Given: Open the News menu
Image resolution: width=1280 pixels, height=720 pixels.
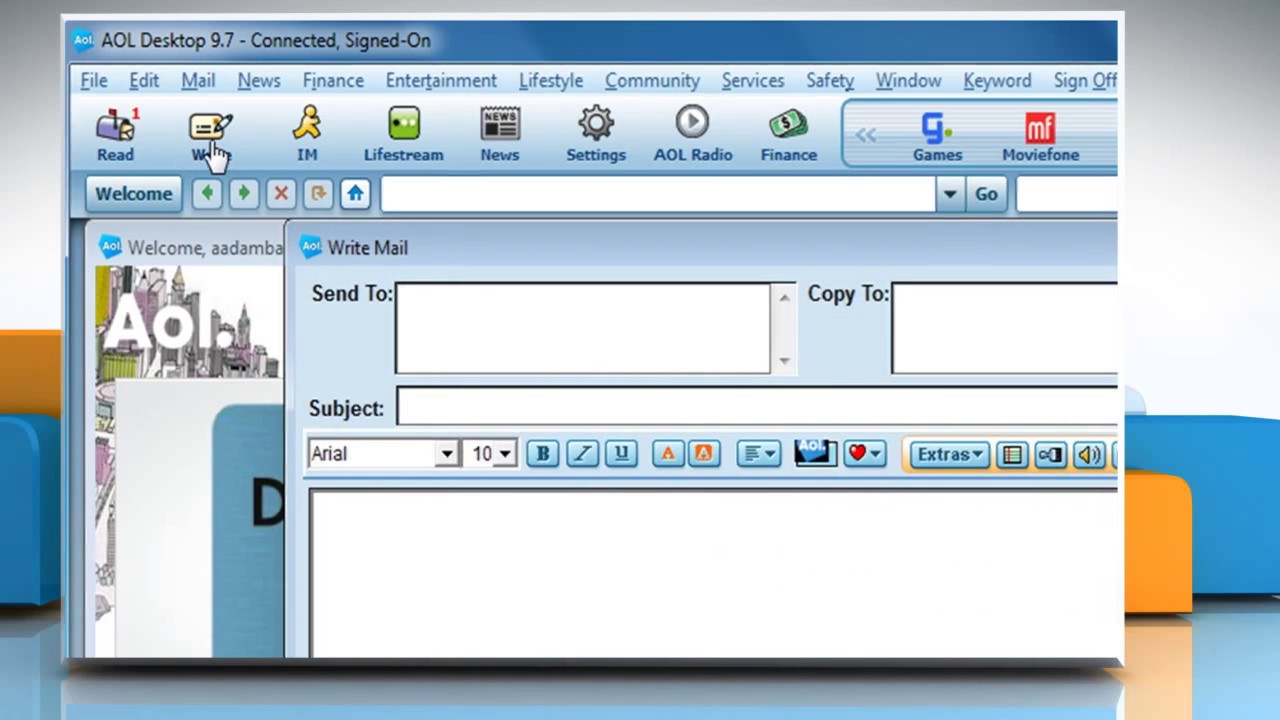Looking at the screenshot, I should [x=259, y=81].
